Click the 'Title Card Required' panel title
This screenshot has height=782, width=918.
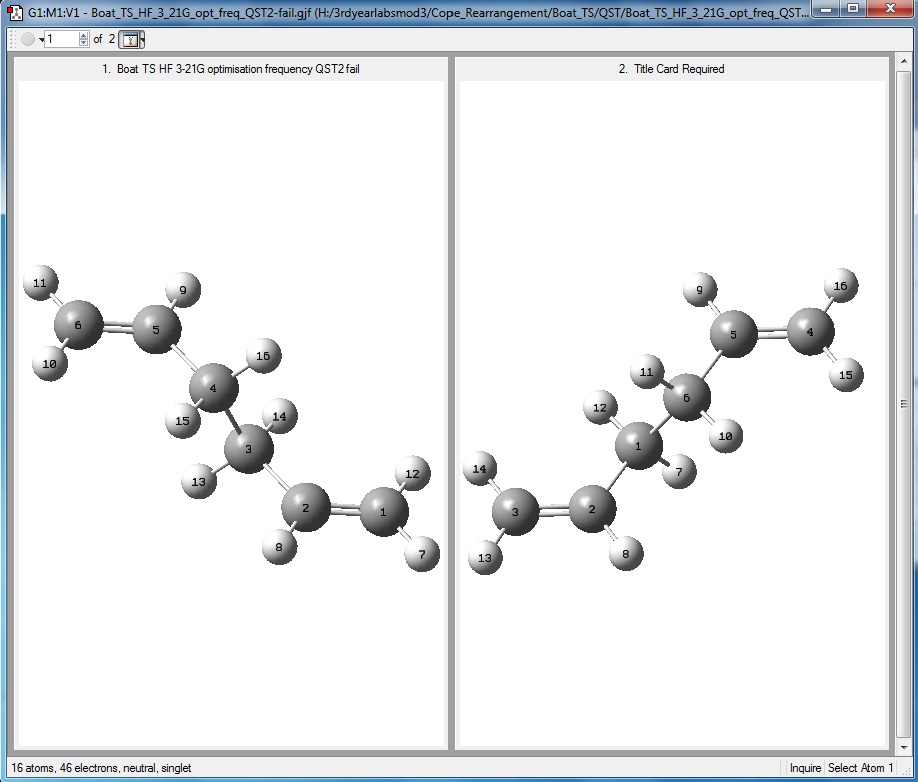679,69
